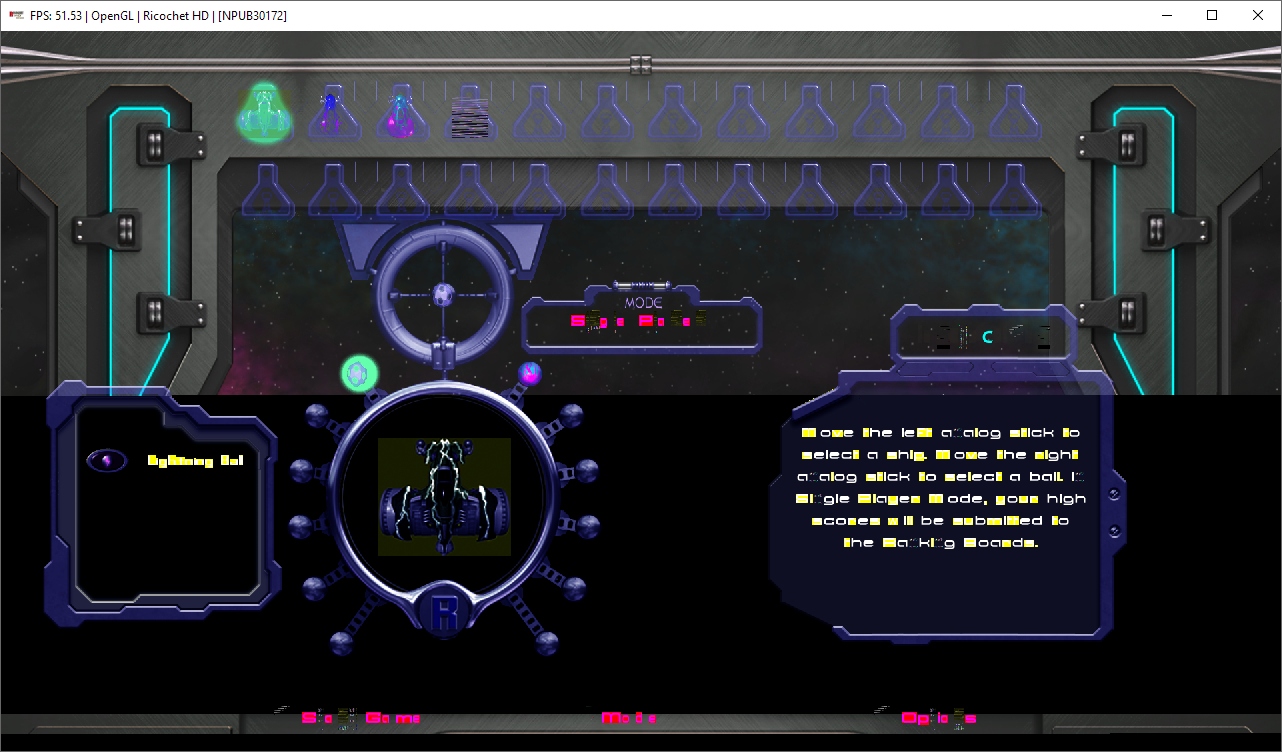This screenshot has height=752, width=1282.
Task: Click the green ball icon above ship ring
Action: click(360, 374)
